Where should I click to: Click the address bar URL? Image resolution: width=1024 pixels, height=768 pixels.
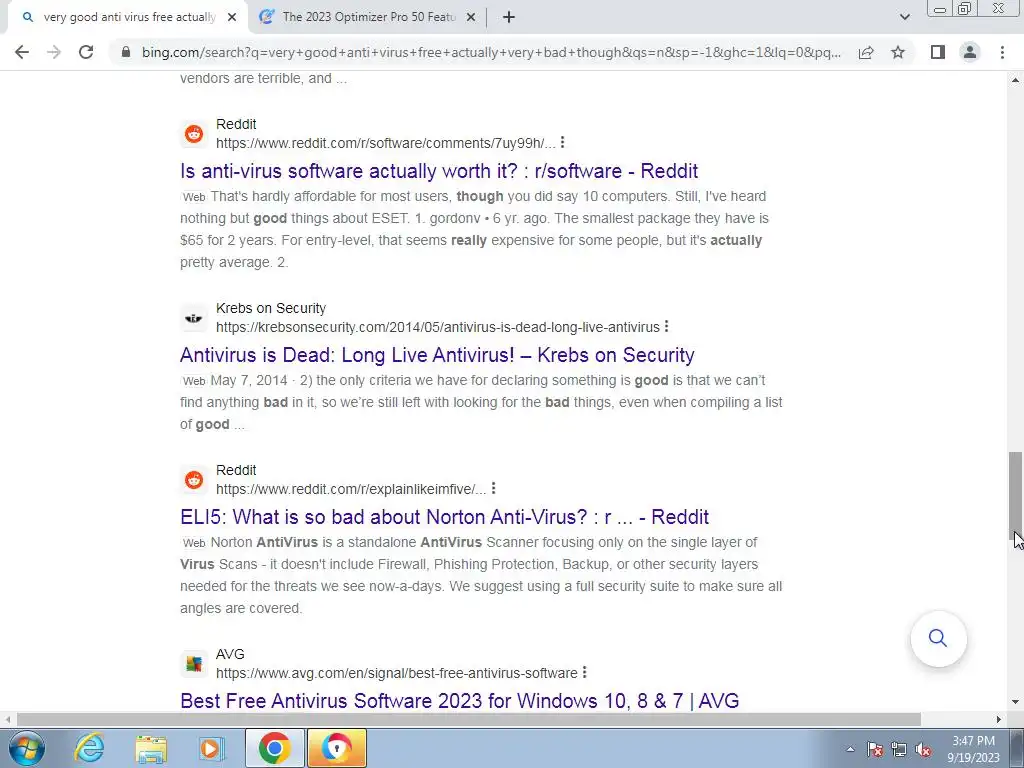[491, 52]
